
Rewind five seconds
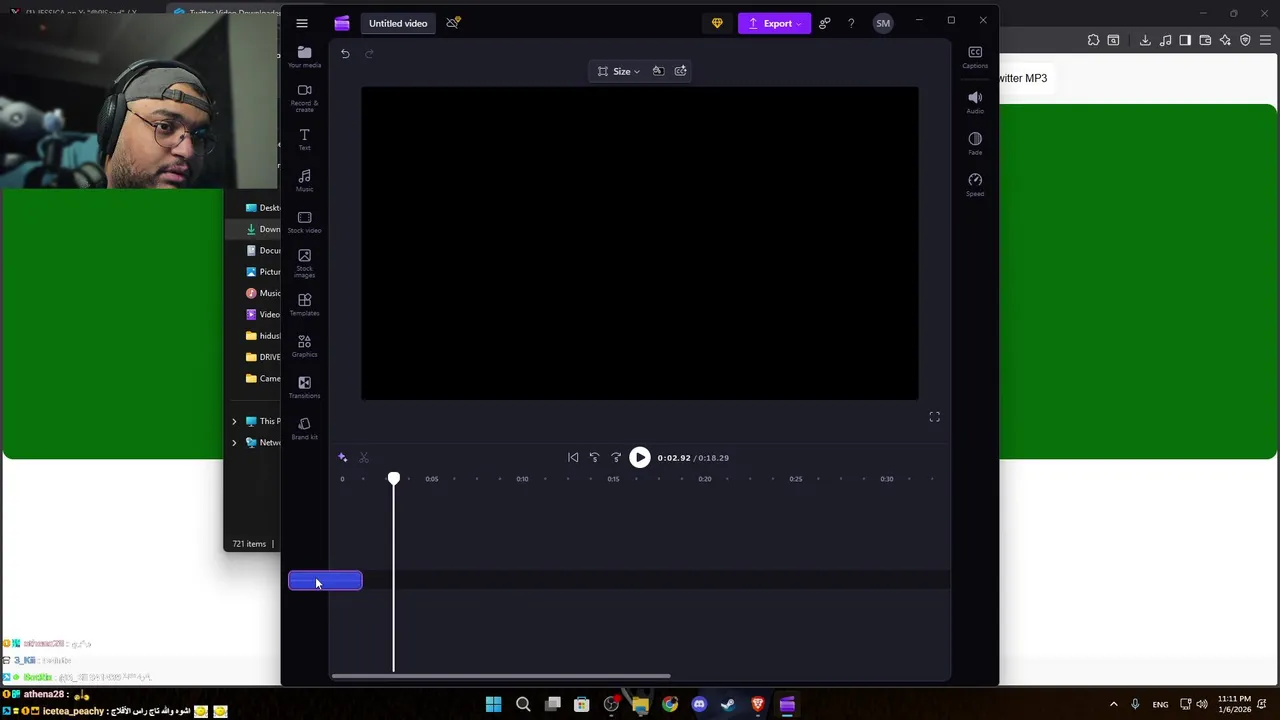[594, 458]
